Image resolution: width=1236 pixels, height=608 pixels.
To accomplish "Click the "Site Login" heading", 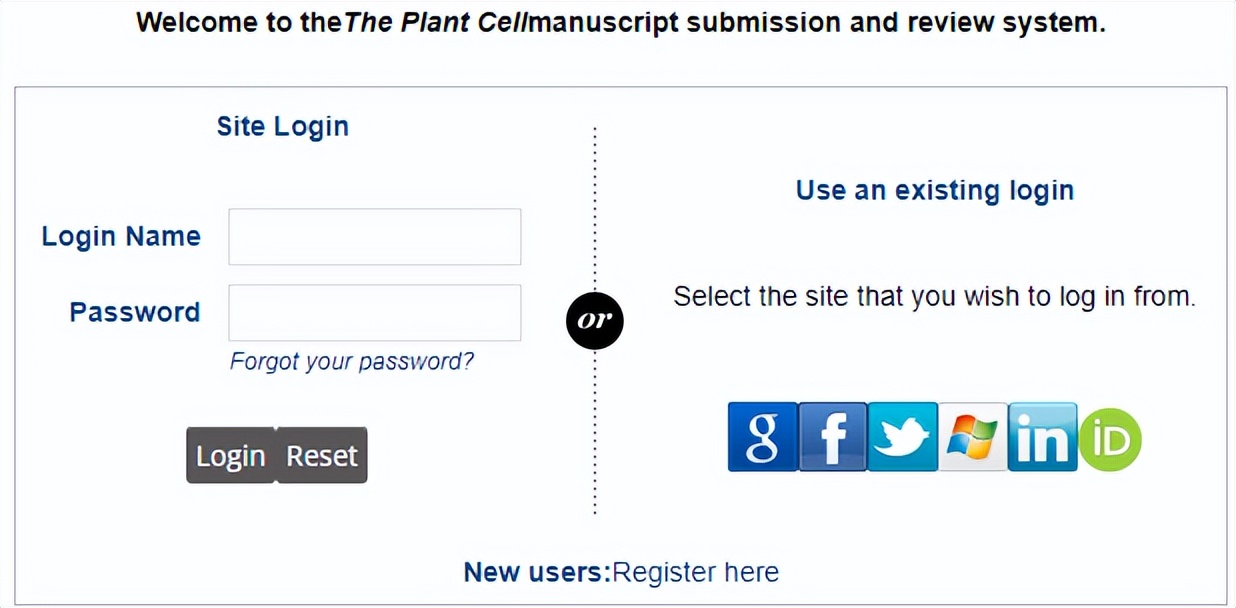I will tap(283, 127).
